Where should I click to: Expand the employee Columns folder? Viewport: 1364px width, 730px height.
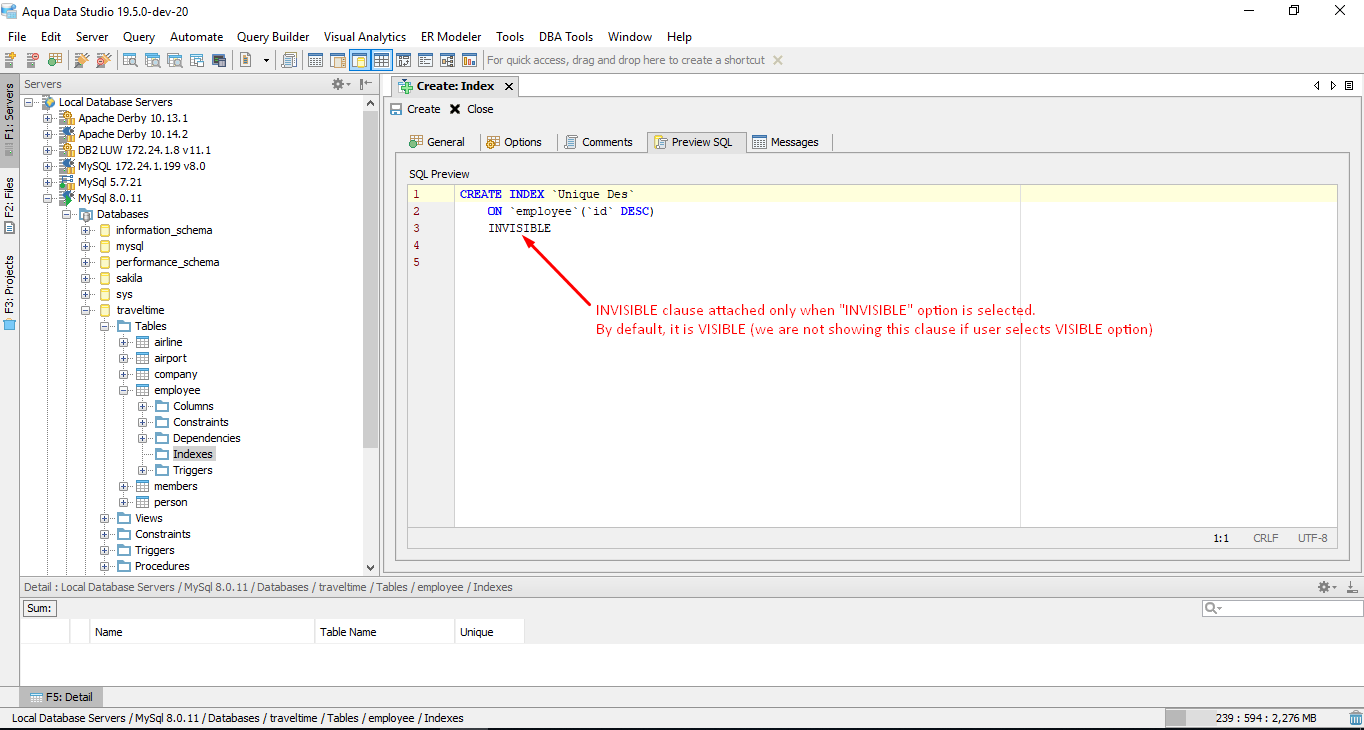143,406
